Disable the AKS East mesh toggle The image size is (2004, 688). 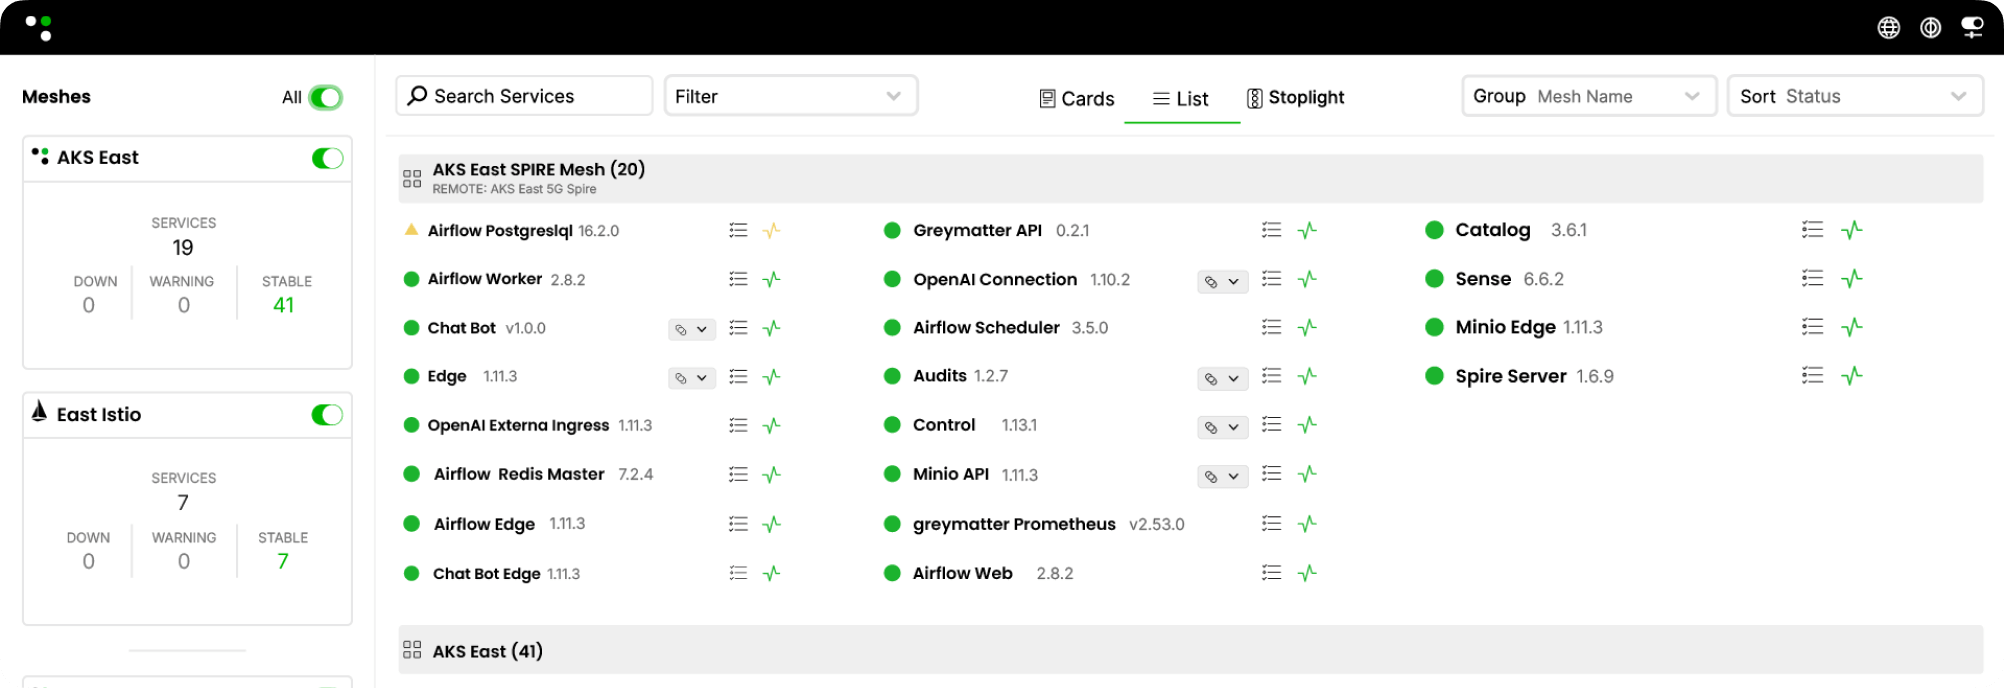327,158
